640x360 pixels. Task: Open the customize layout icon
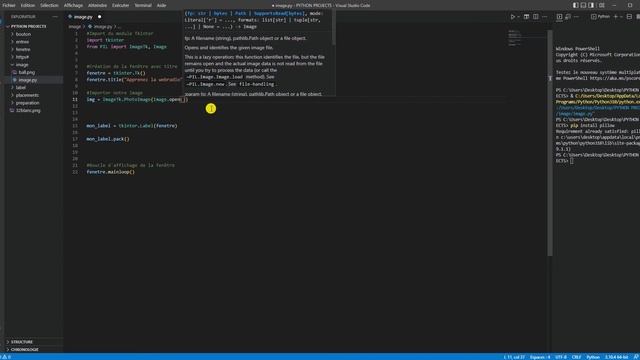(x=602, y=5)
